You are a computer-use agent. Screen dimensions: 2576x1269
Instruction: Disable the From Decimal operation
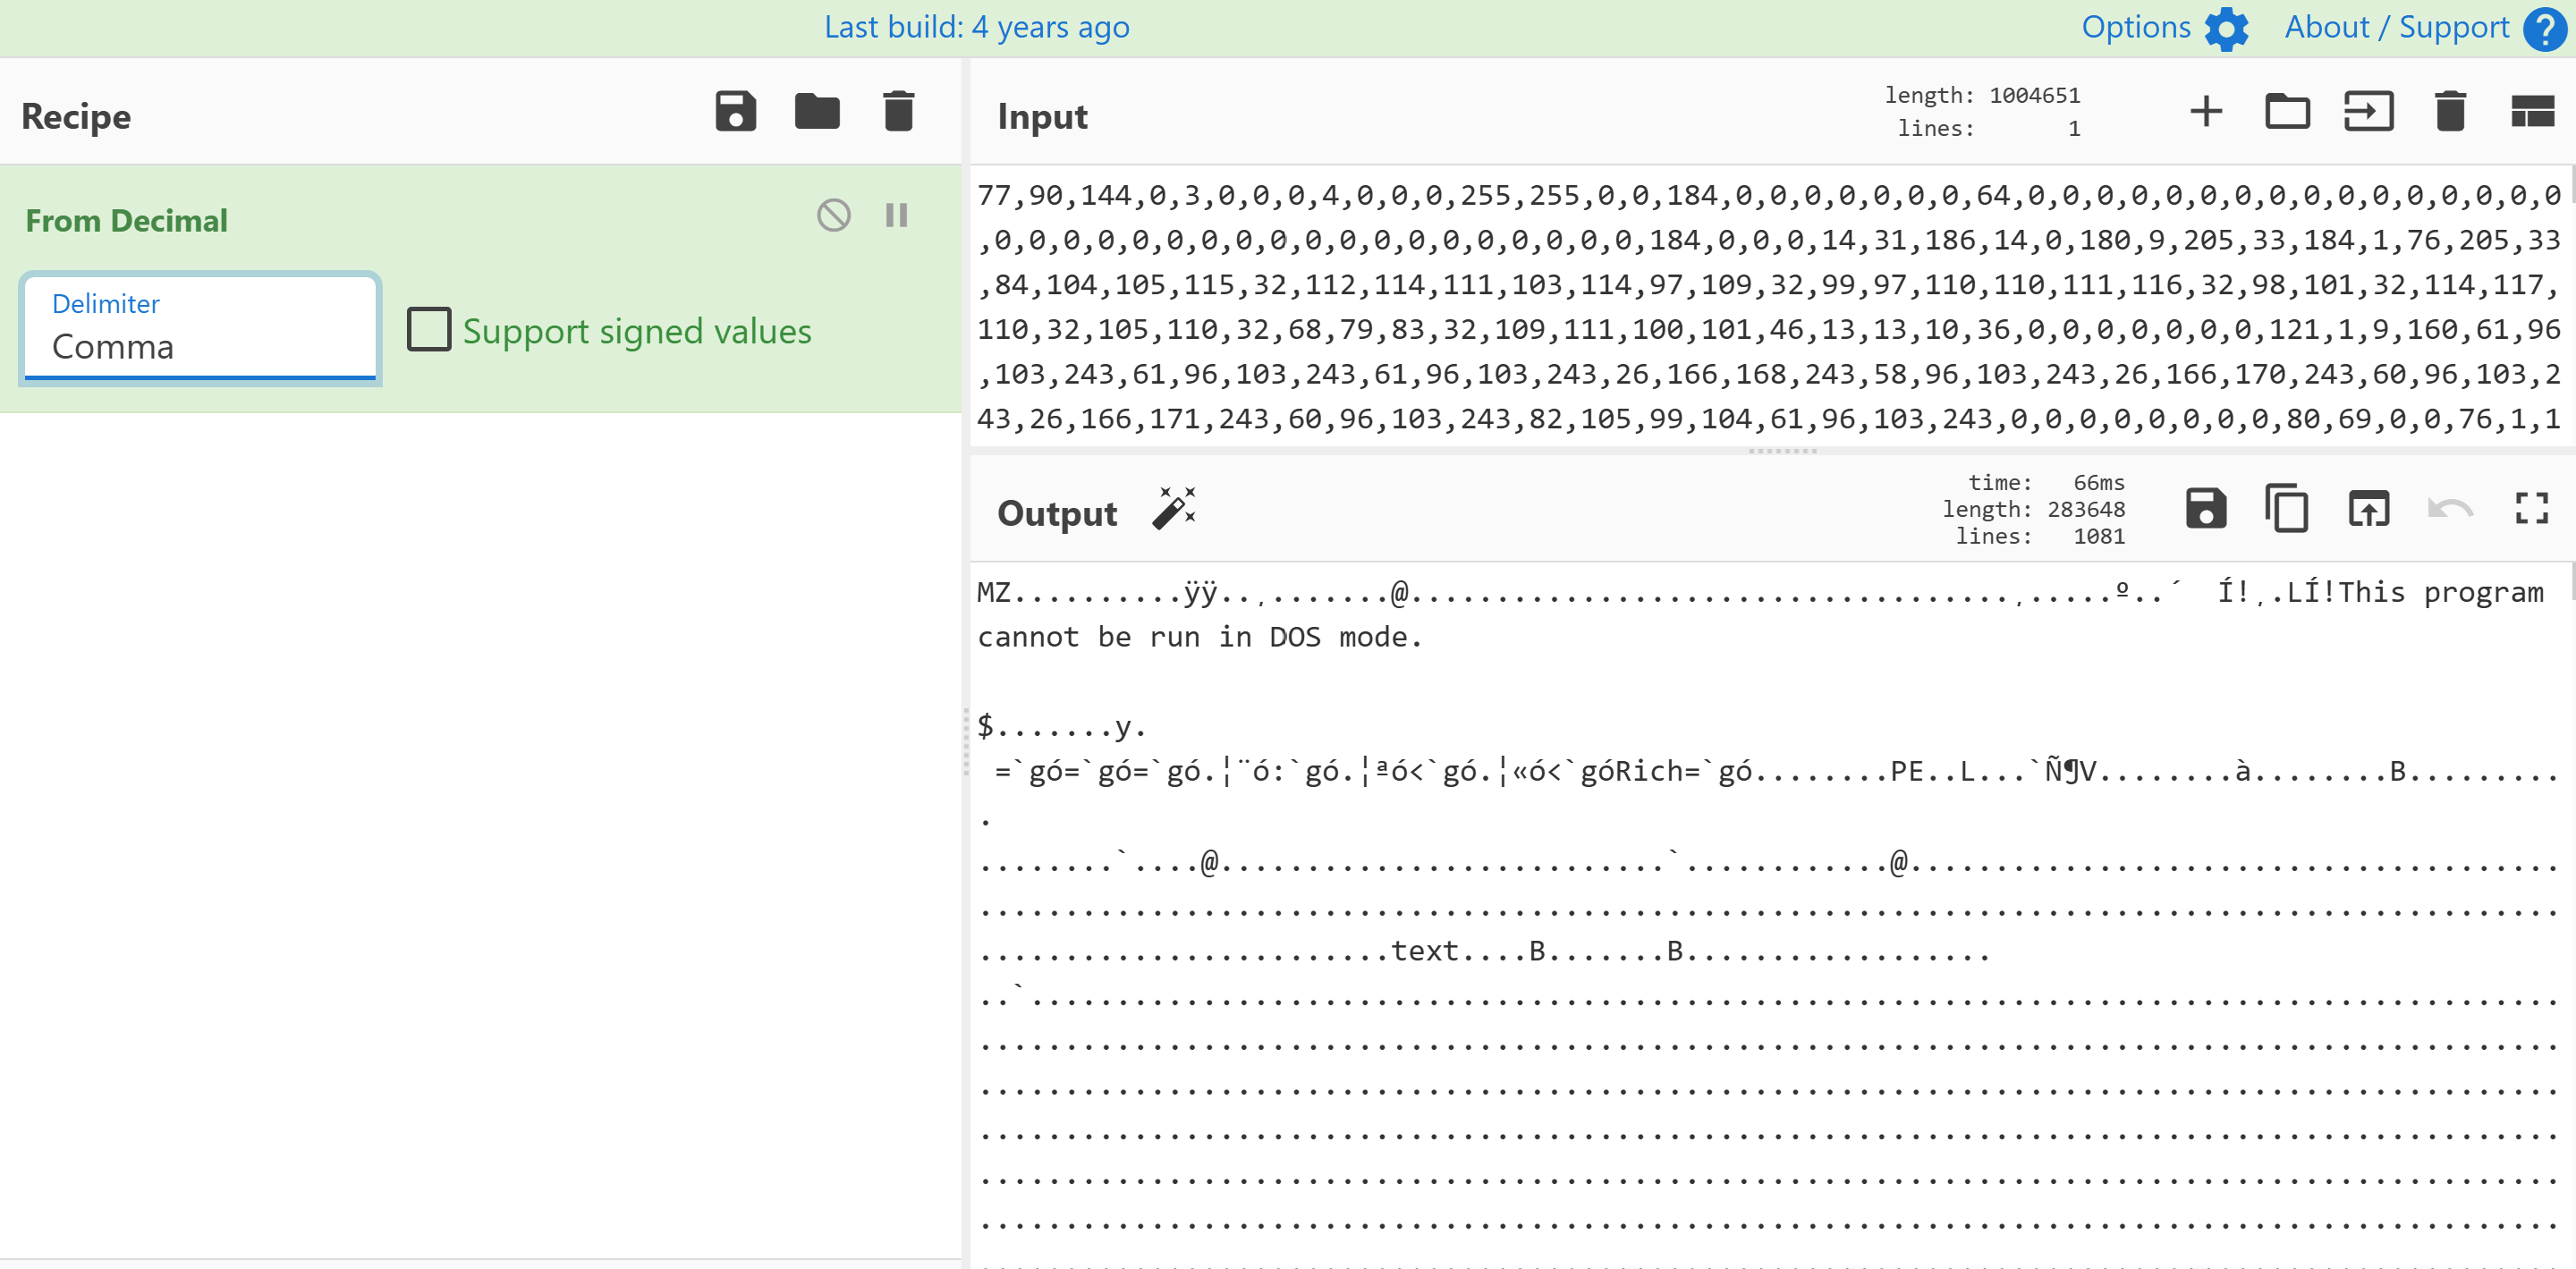pyautogui.click(x=833, y=214)
